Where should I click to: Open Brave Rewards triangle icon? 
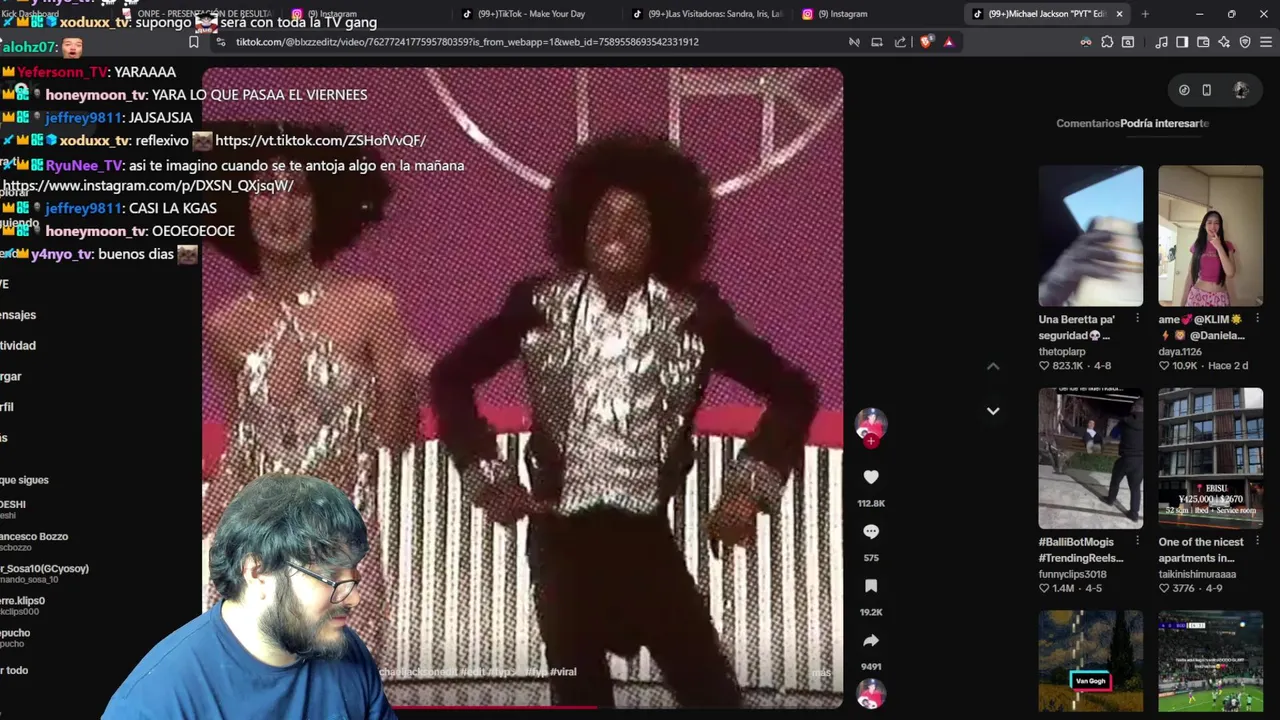948,42
